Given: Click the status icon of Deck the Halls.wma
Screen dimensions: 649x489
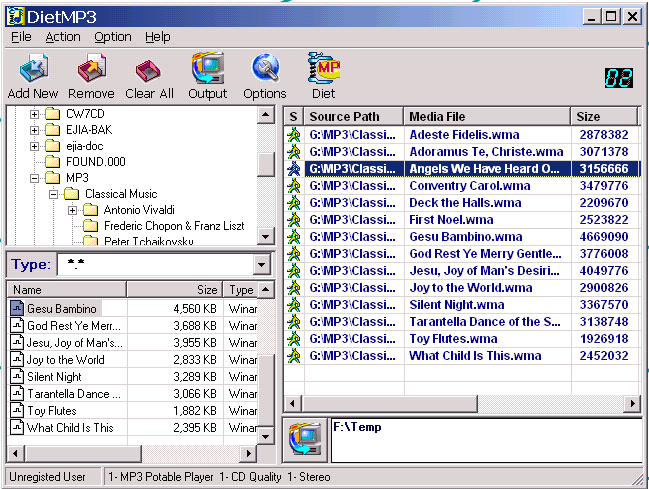Looking at the screenshot, I should coord(294,203).
